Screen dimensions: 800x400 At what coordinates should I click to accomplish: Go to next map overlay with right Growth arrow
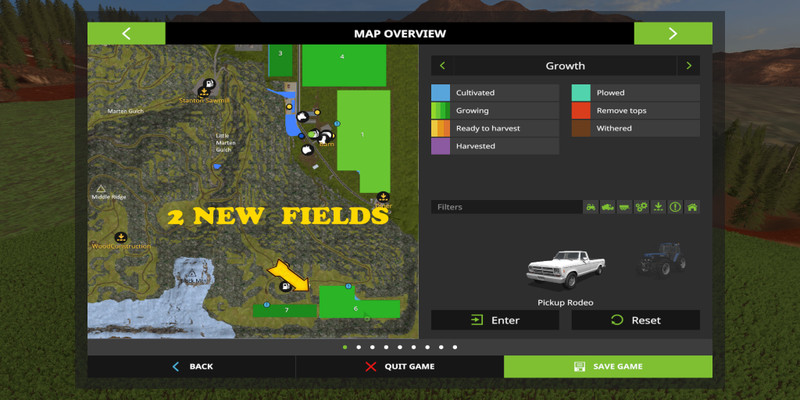[687, 66]
